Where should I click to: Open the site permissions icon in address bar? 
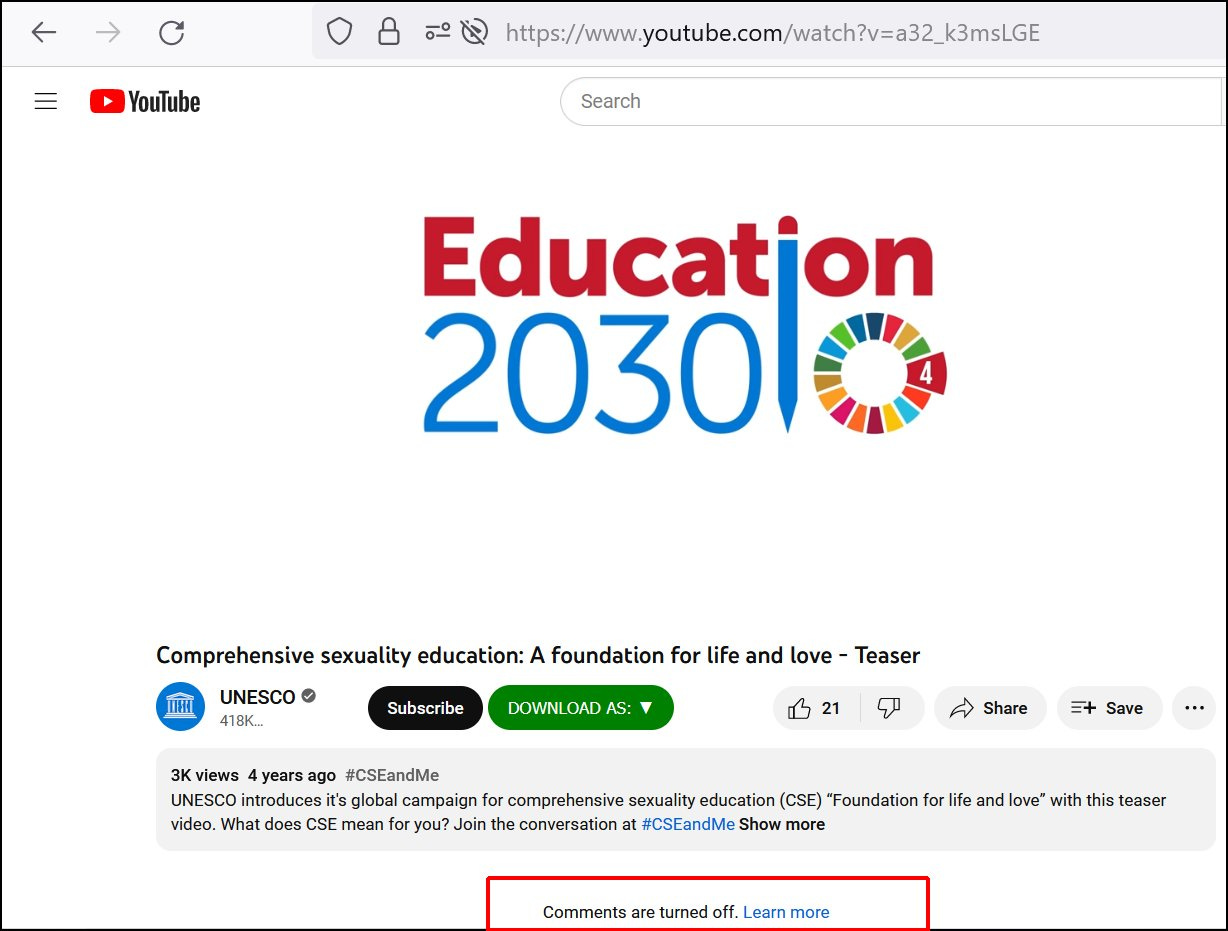pos(438,33)
